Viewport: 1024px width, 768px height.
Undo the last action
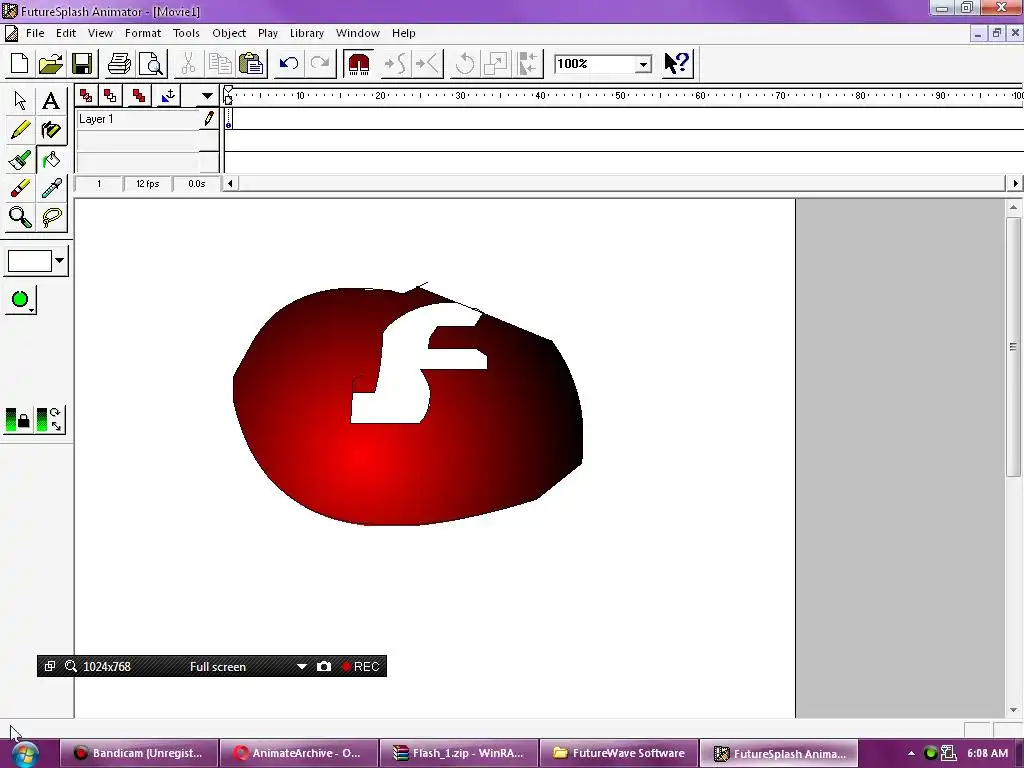click(289, 63)
